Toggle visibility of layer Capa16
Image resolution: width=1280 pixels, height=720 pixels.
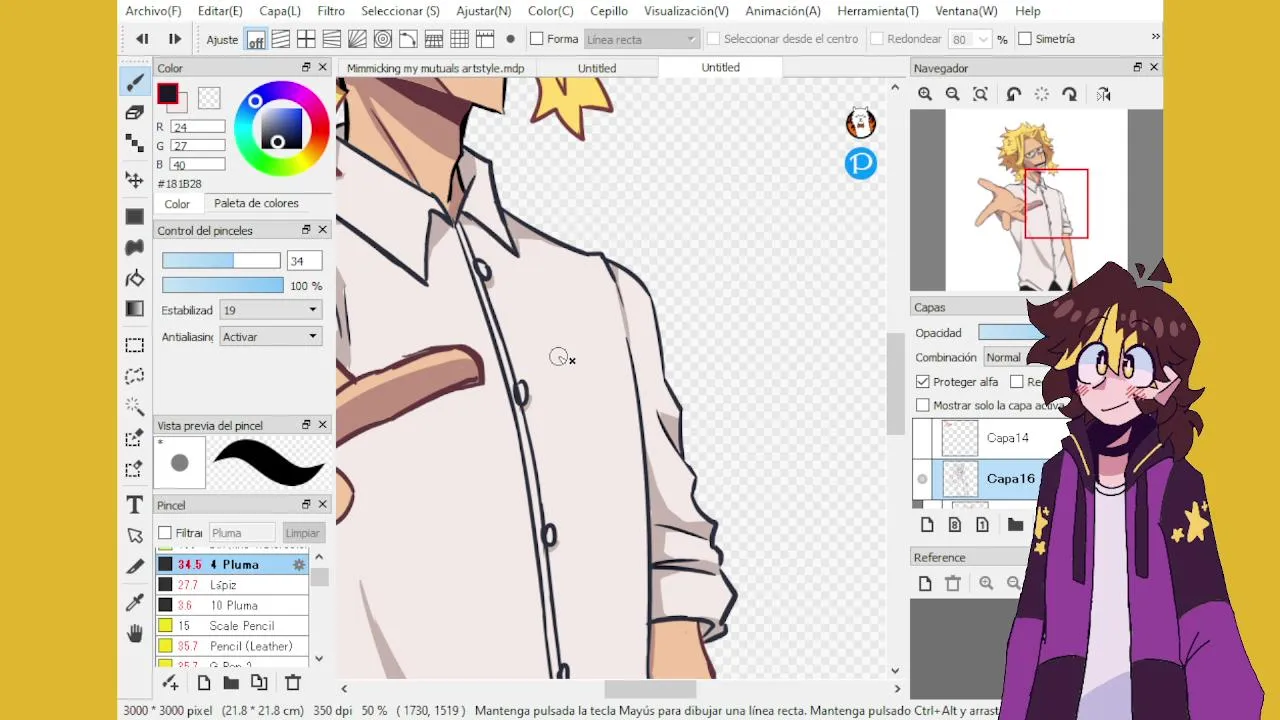pos(922,479)
